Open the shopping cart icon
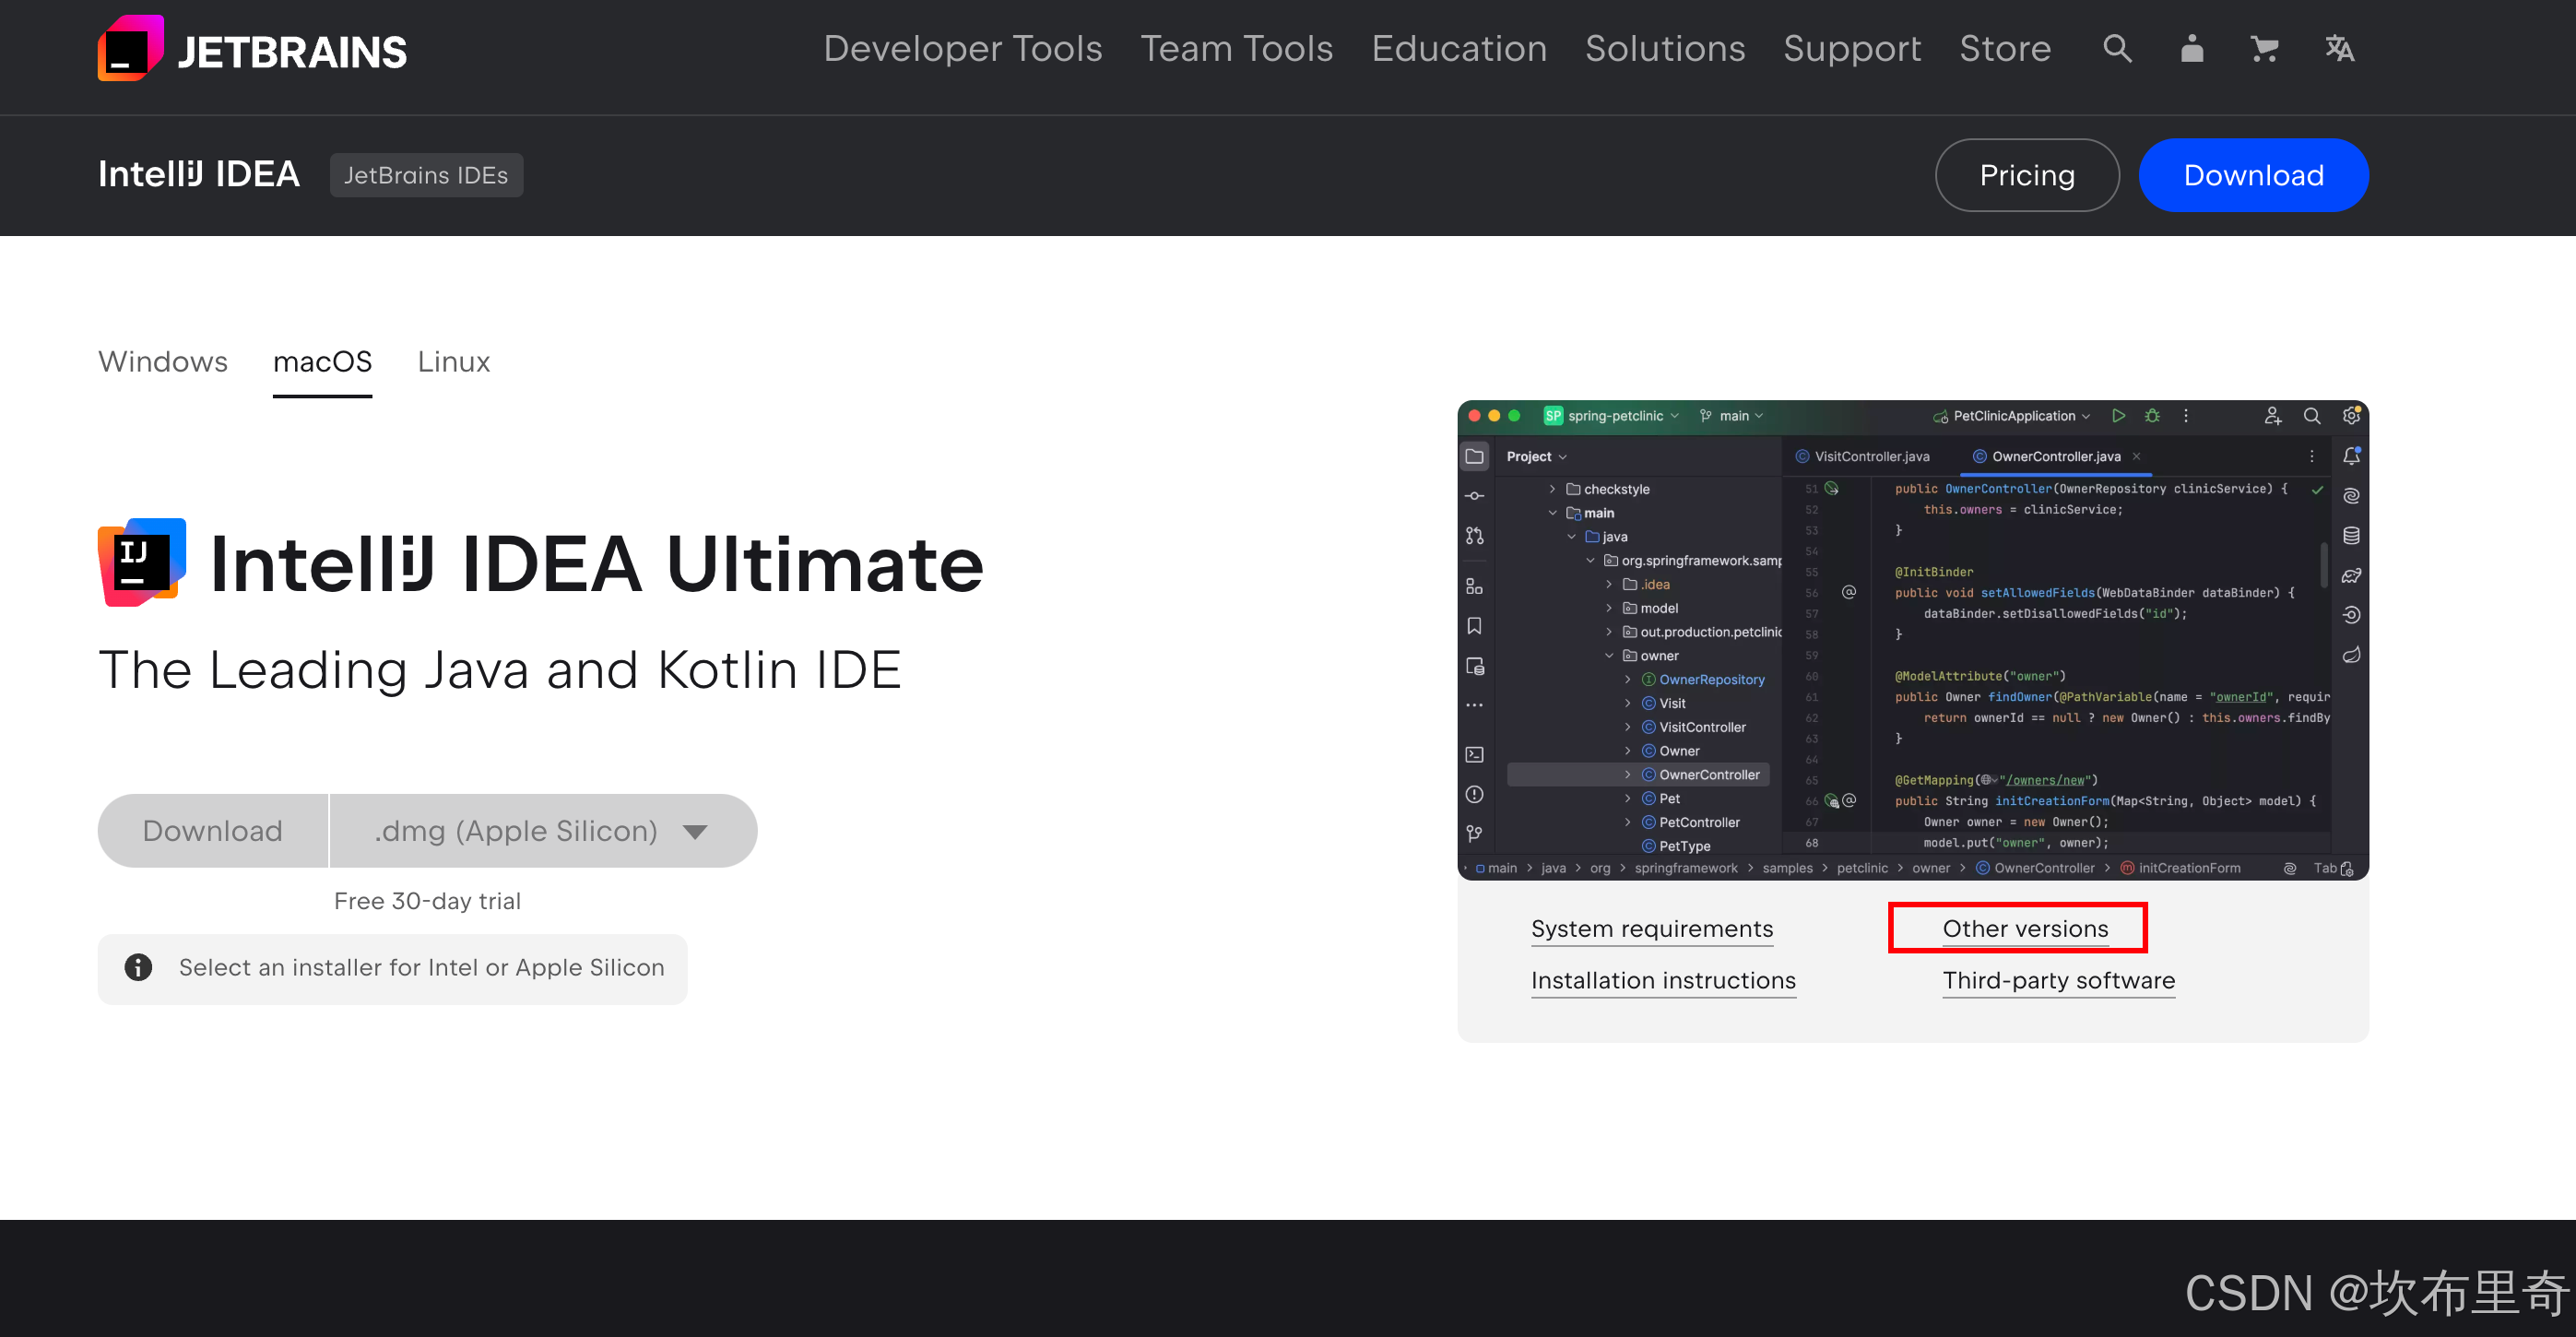This screenshot has width=2576, height=1337. (2264, 48)
